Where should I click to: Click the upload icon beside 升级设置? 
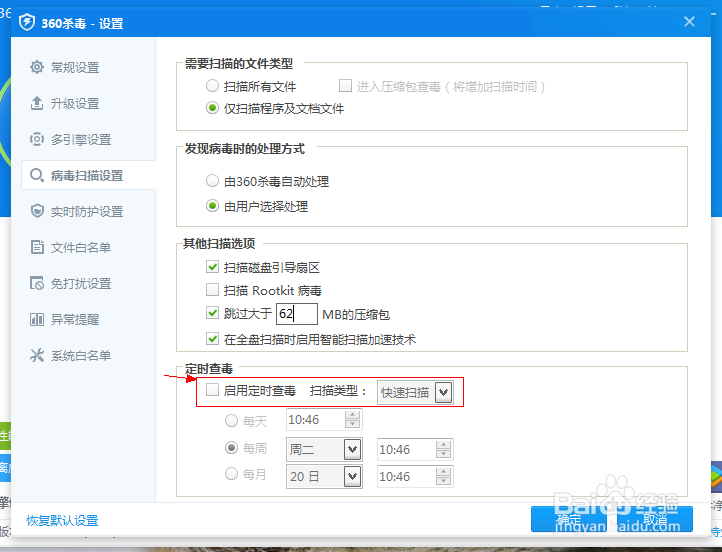click(x=37, y=103)
